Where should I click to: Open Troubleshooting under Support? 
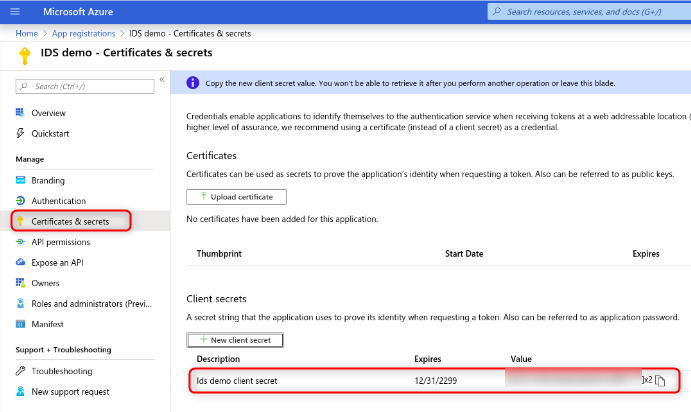62,371
